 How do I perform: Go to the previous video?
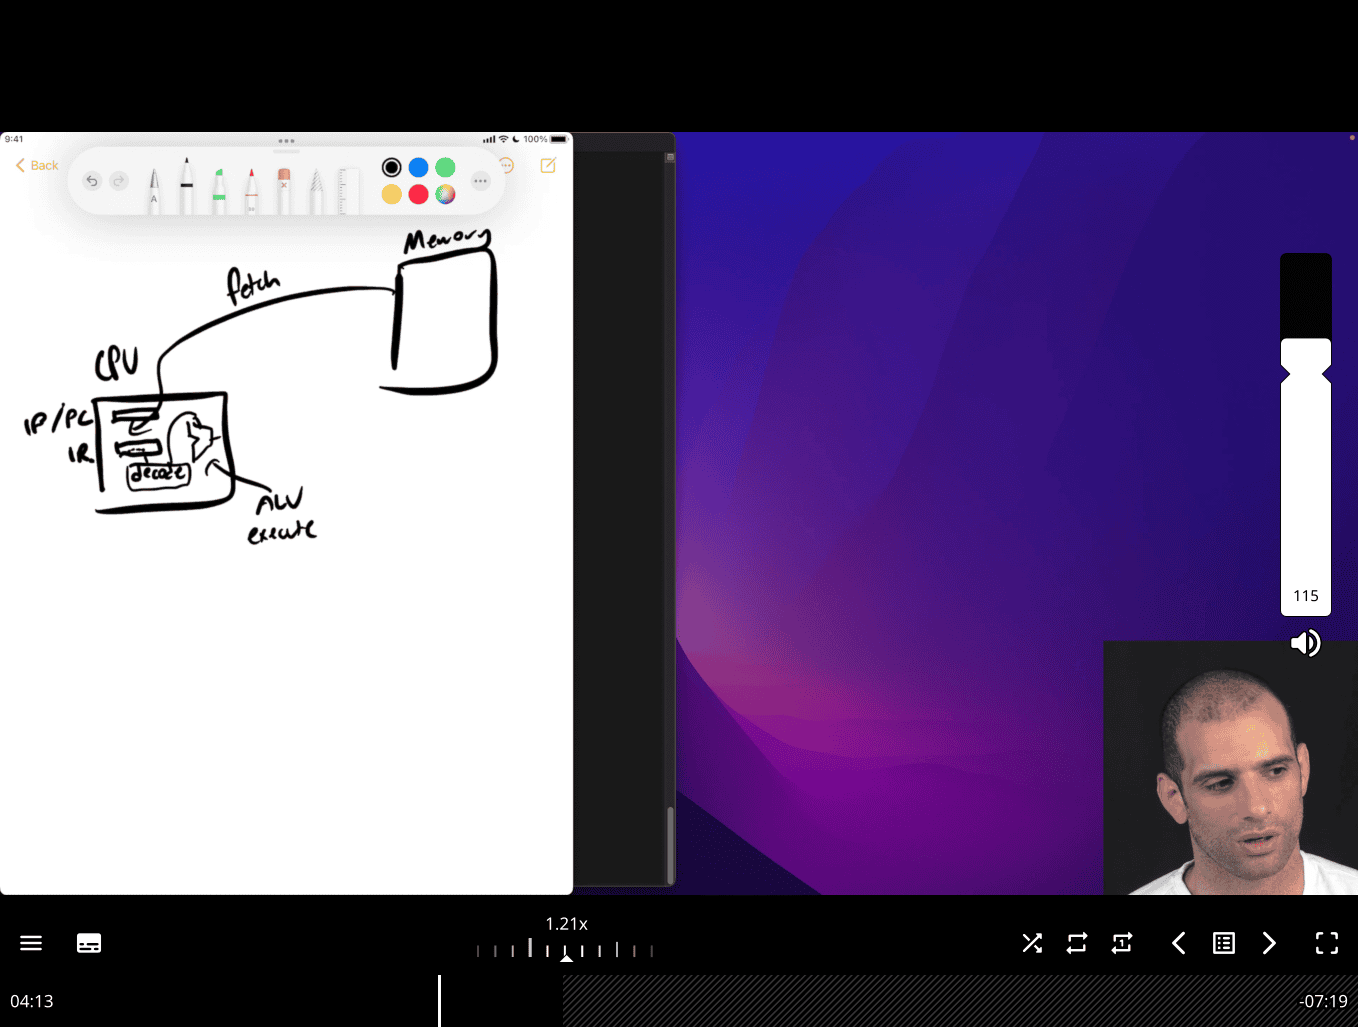[1179, 943]
